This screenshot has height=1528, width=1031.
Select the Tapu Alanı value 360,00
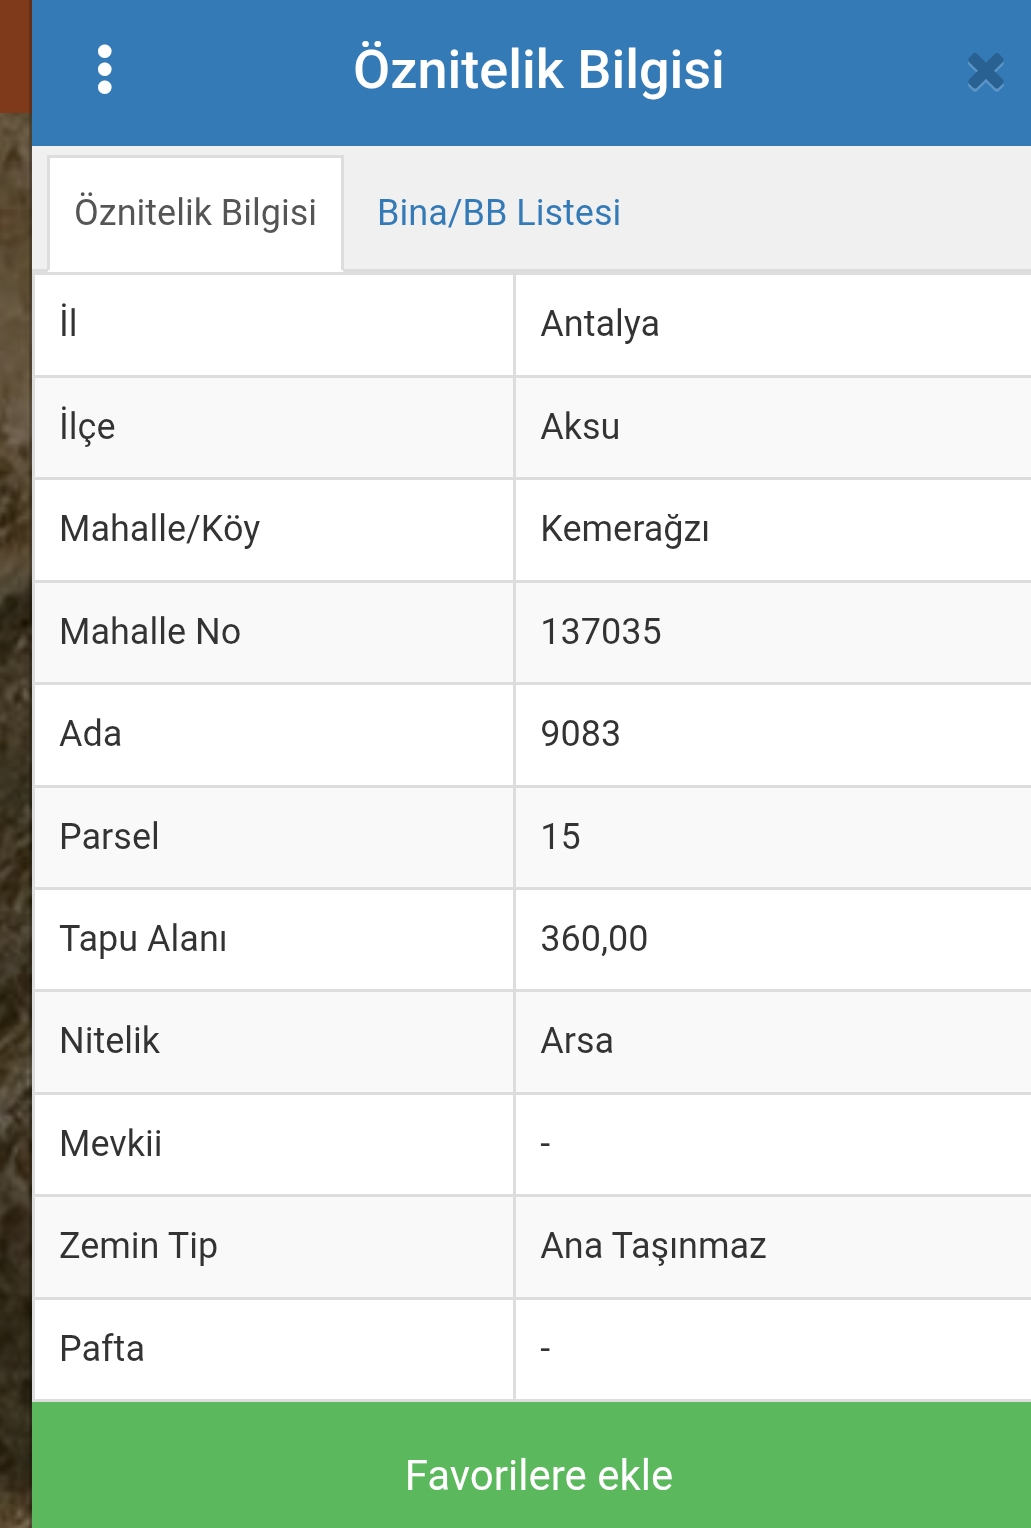[x=594, y=939]
